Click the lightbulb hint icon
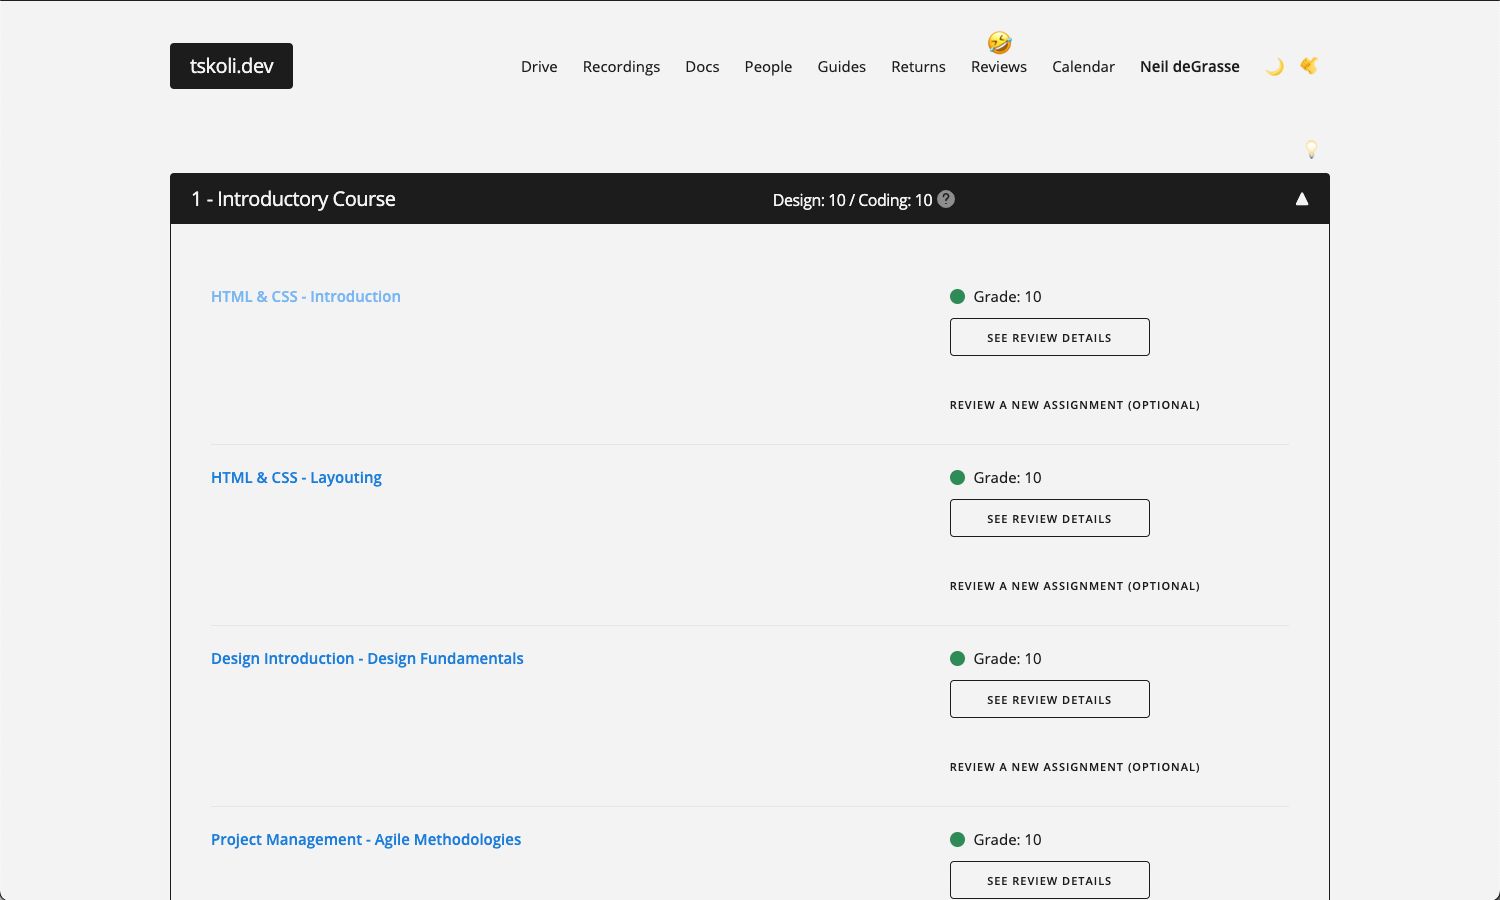The height and width of the screenshot is (900, 1500). coord(1311,149)
